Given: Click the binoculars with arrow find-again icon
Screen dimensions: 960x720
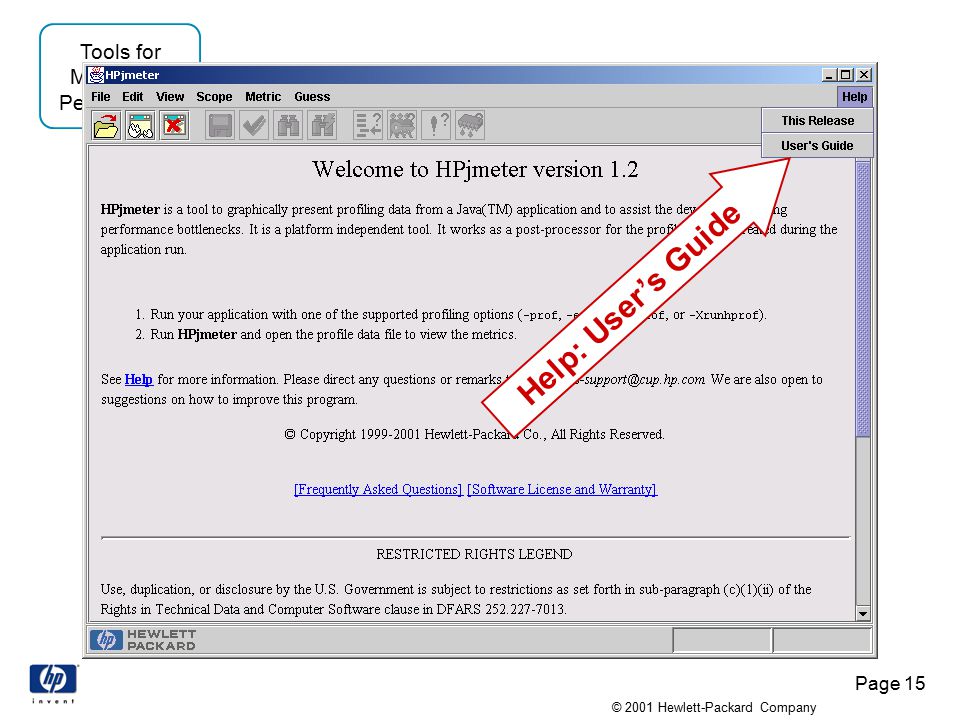Looking at the screenshot, I should point(322,126).
